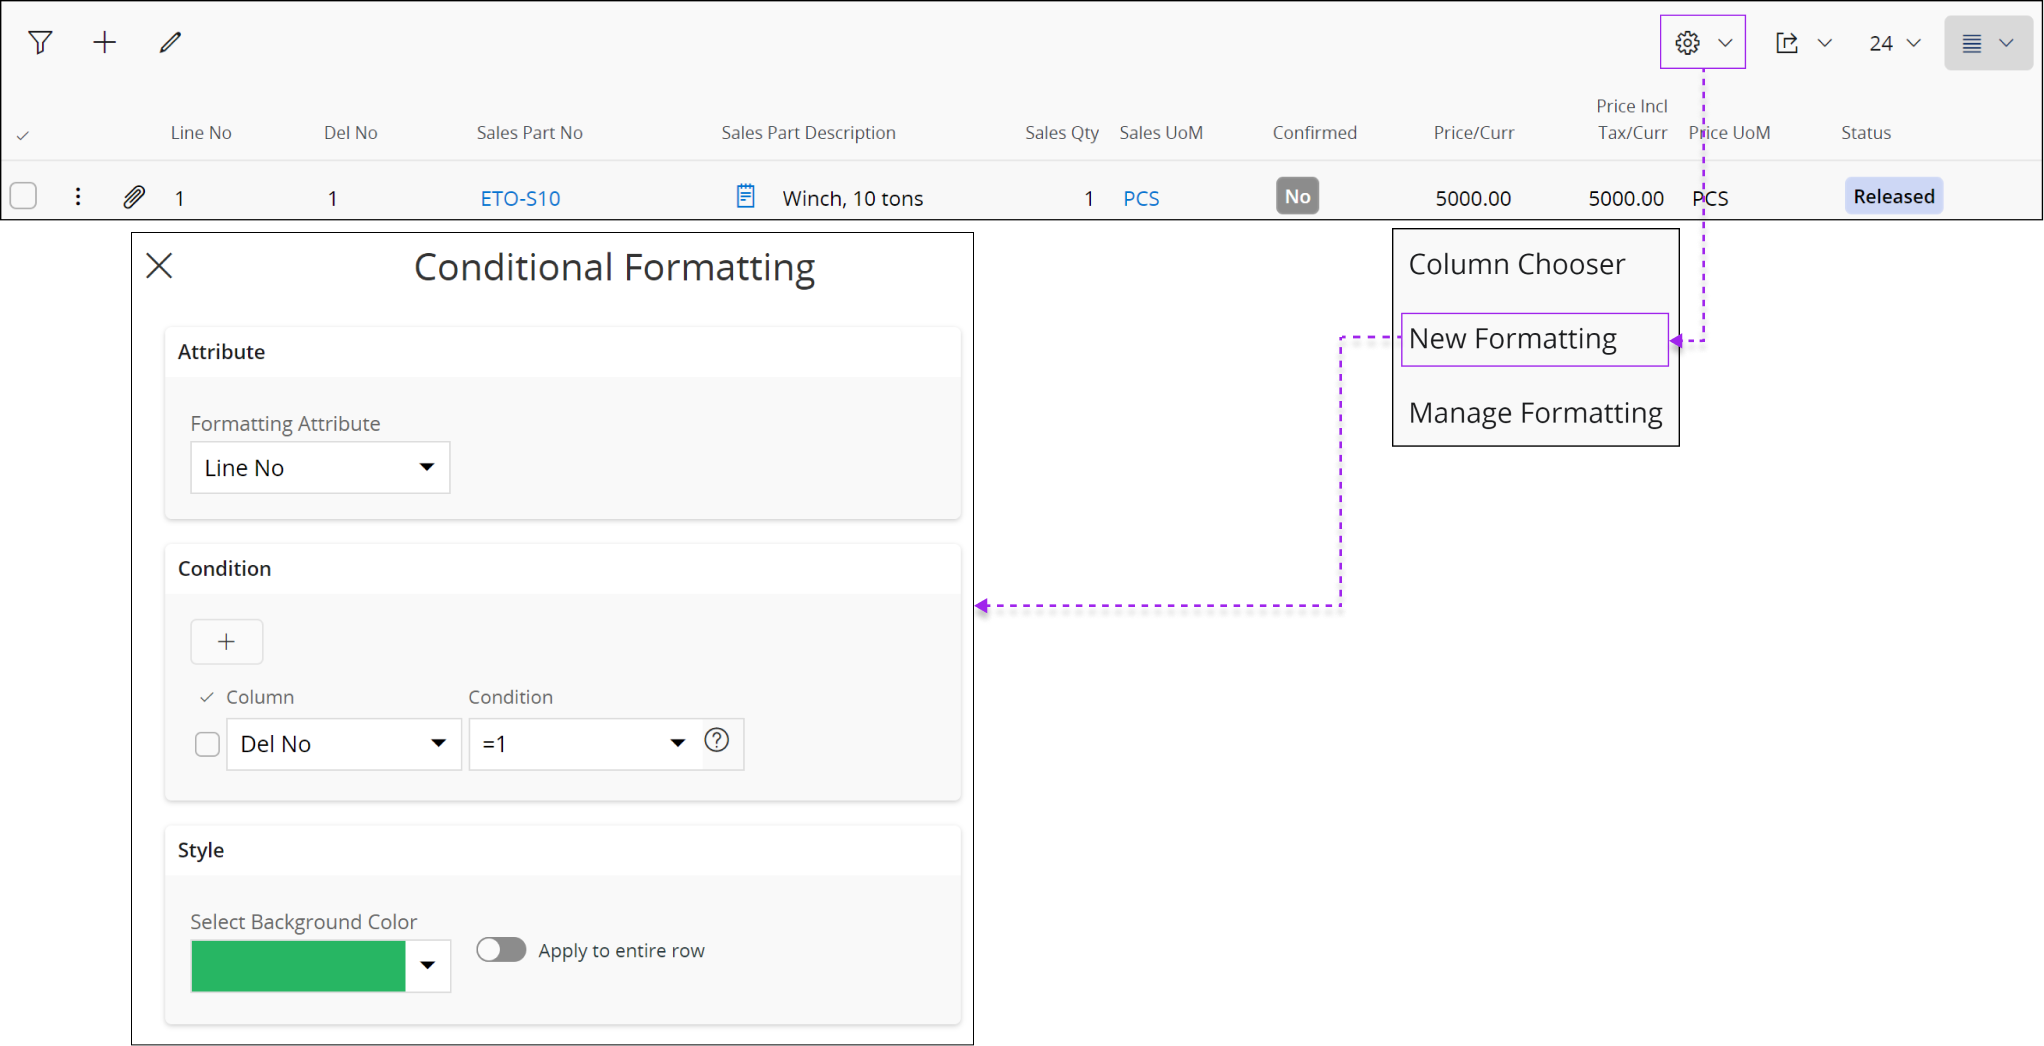Open the row context menu via three dots
Screen dimensions: 2044x1046
point(78,196)
